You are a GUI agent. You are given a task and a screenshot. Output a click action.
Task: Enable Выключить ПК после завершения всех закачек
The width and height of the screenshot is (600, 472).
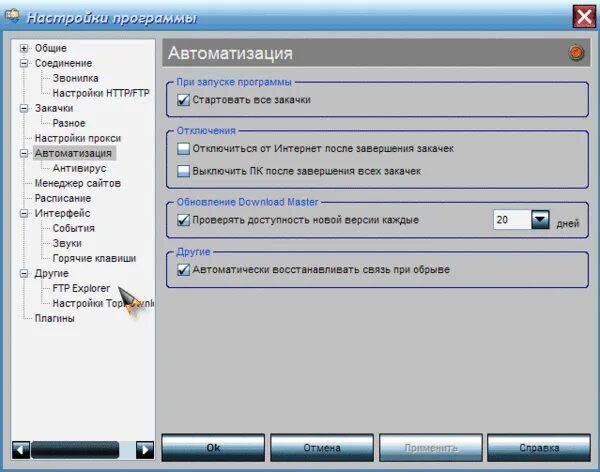point(183,171)
